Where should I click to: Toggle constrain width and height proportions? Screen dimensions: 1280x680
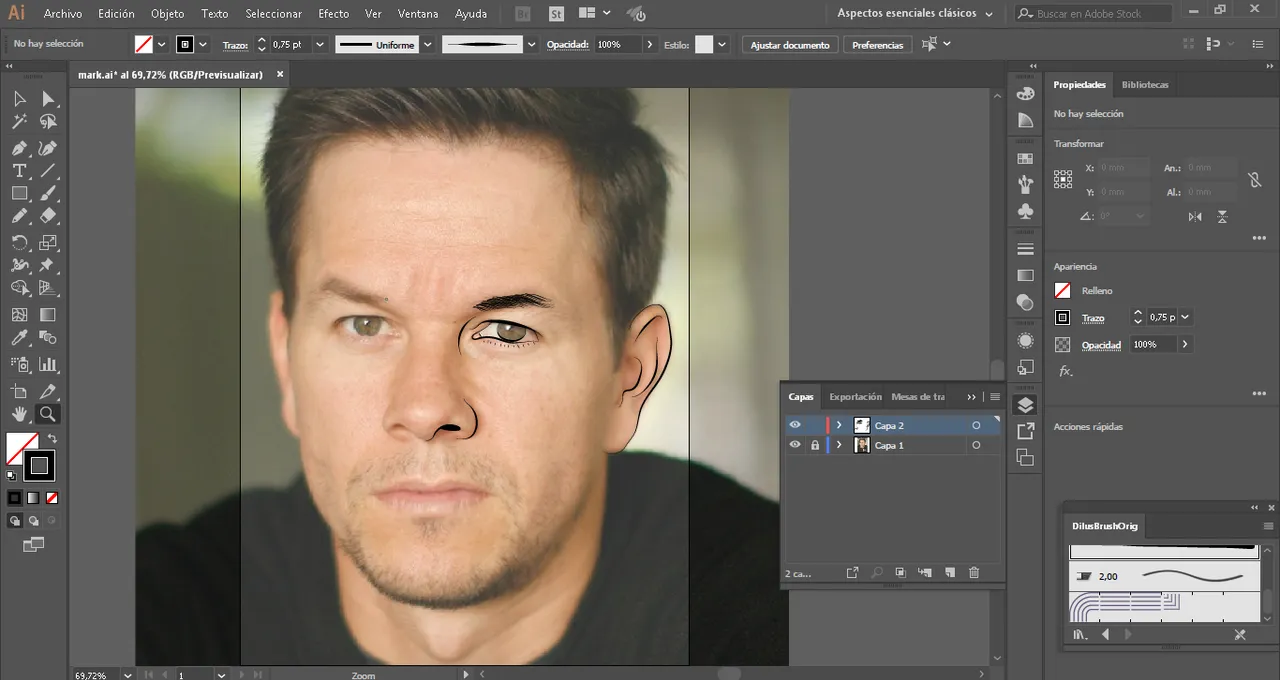coord(1254,180)
